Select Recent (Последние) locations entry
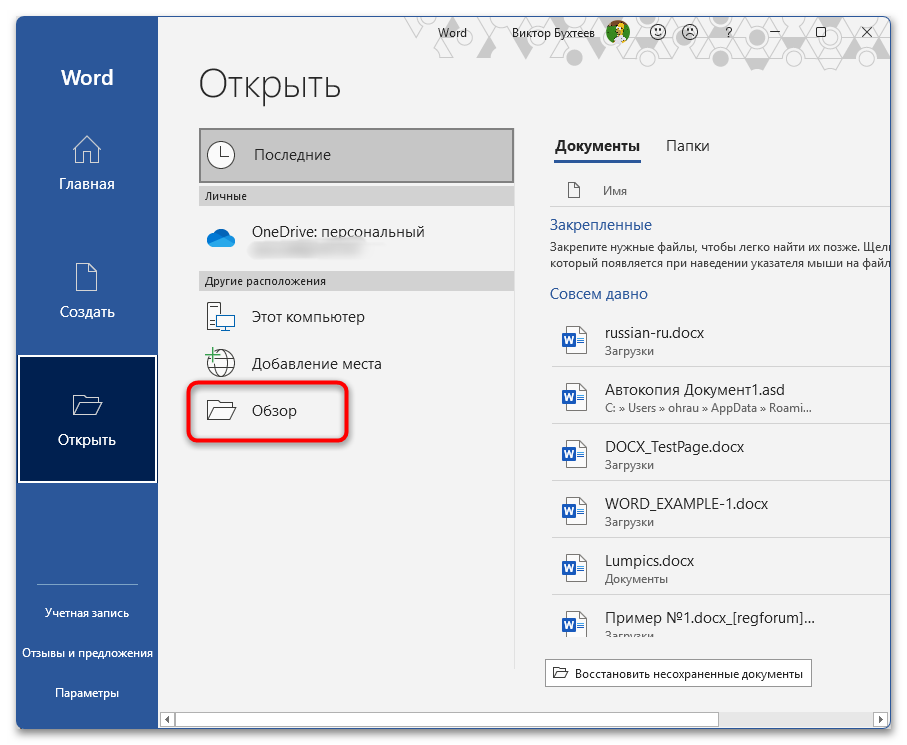The image size is (907, 745). (357, 155)
